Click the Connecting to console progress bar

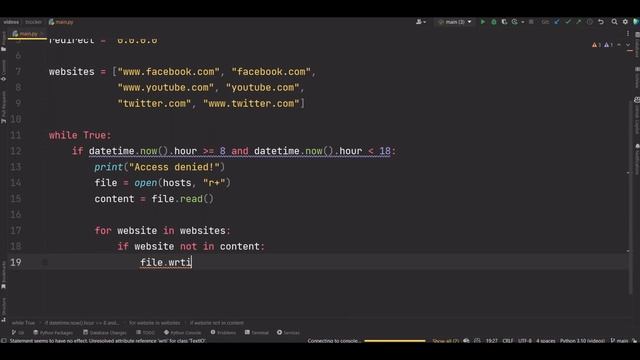click(395, 341)
